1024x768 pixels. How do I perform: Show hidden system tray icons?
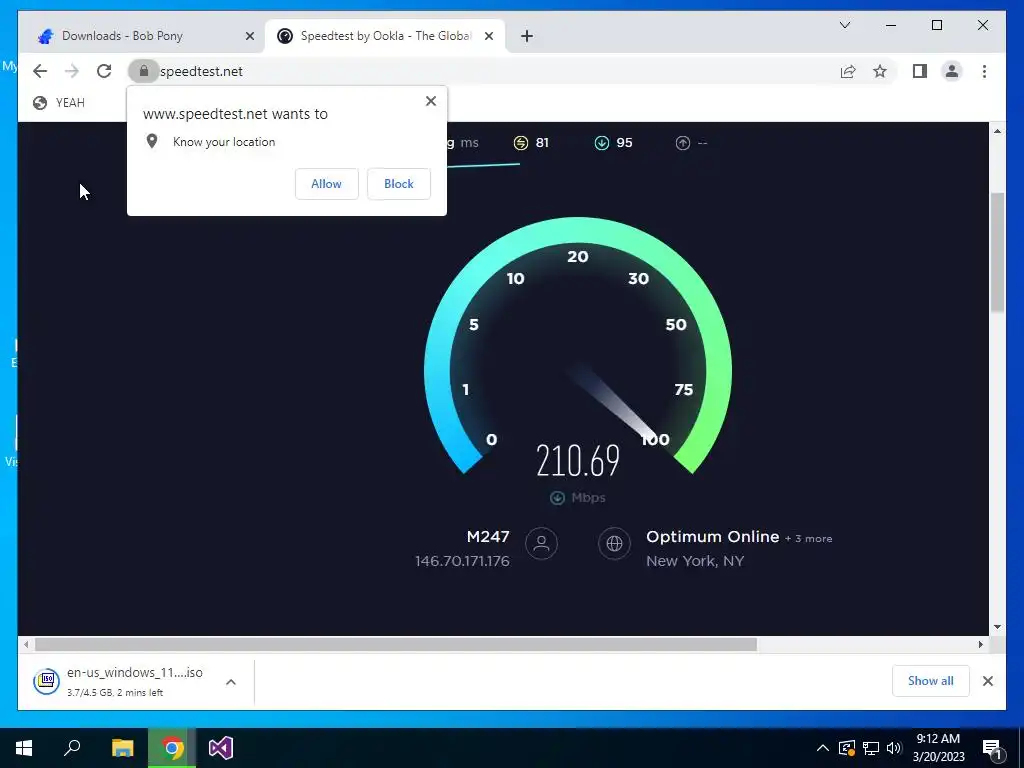pos(823,748)
